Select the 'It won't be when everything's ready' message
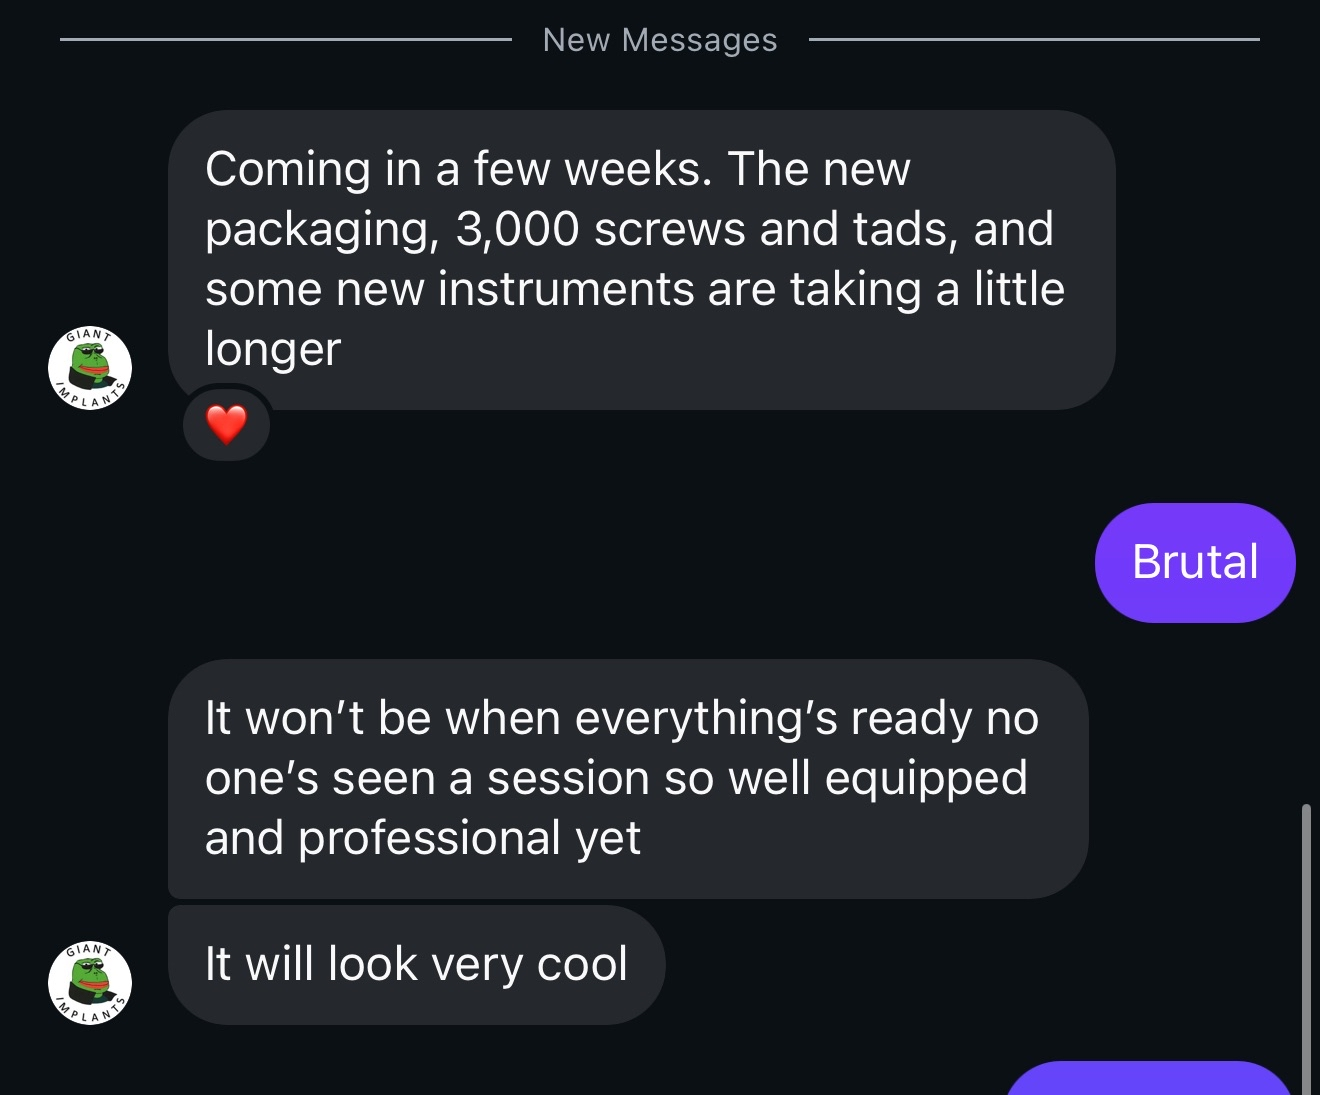This screenshot has height=1095, width=1320. click(x=628, y=778)
